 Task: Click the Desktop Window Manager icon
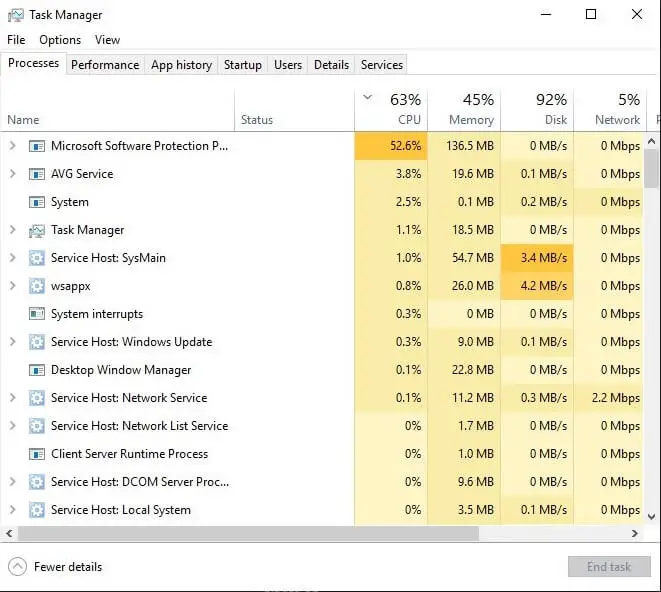click(37, 370)
